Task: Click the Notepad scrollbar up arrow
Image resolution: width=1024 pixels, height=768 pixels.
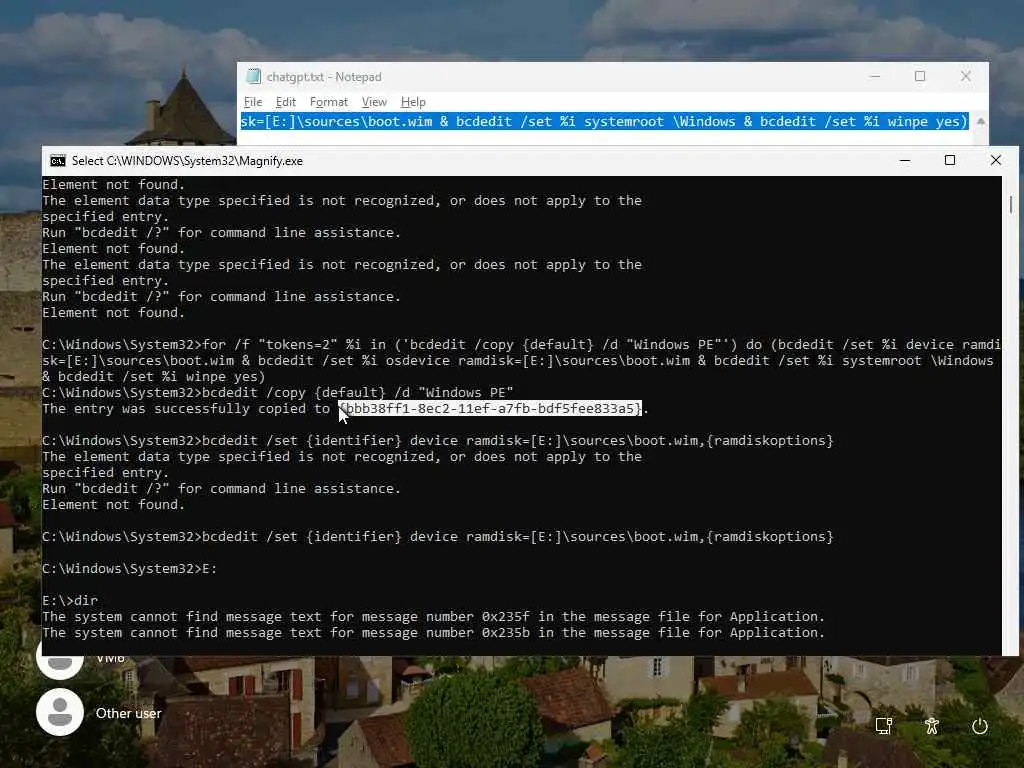Action: (x=980, y=121)
